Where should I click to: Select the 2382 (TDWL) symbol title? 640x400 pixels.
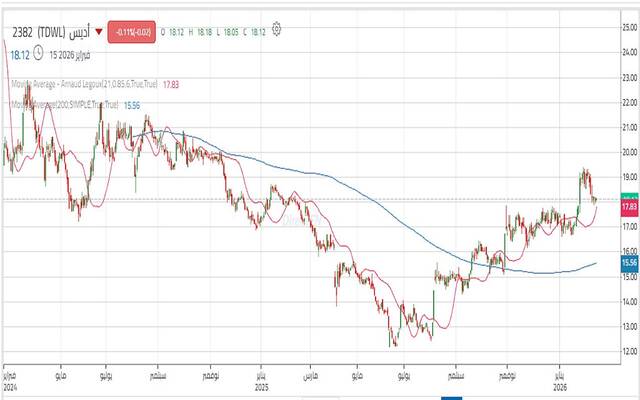coord(34,32)
